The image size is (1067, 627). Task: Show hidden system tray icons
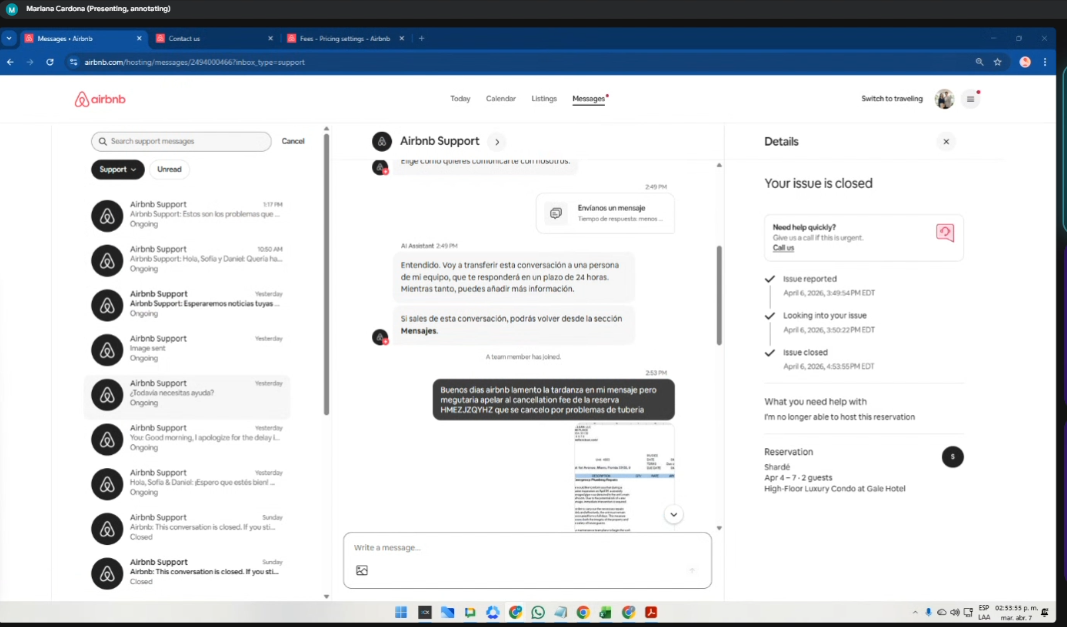(915, 613)
